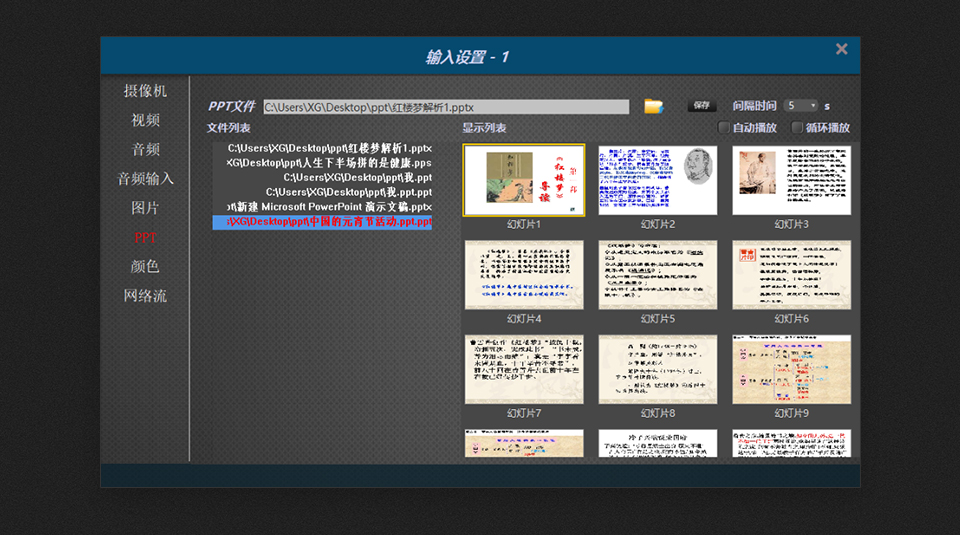The image size is (960, 535).
Task: Click the 保存 button
Action: [702, 106]
